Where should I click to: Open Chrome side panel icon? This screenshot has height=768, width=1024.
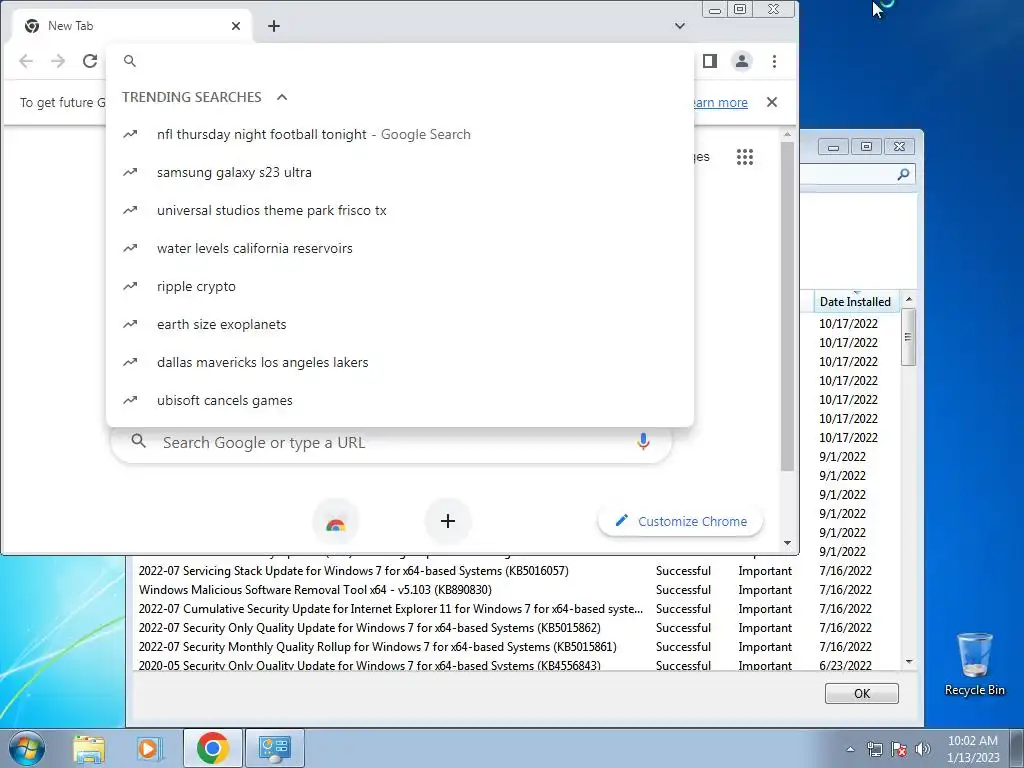click(x=710, y=61)
